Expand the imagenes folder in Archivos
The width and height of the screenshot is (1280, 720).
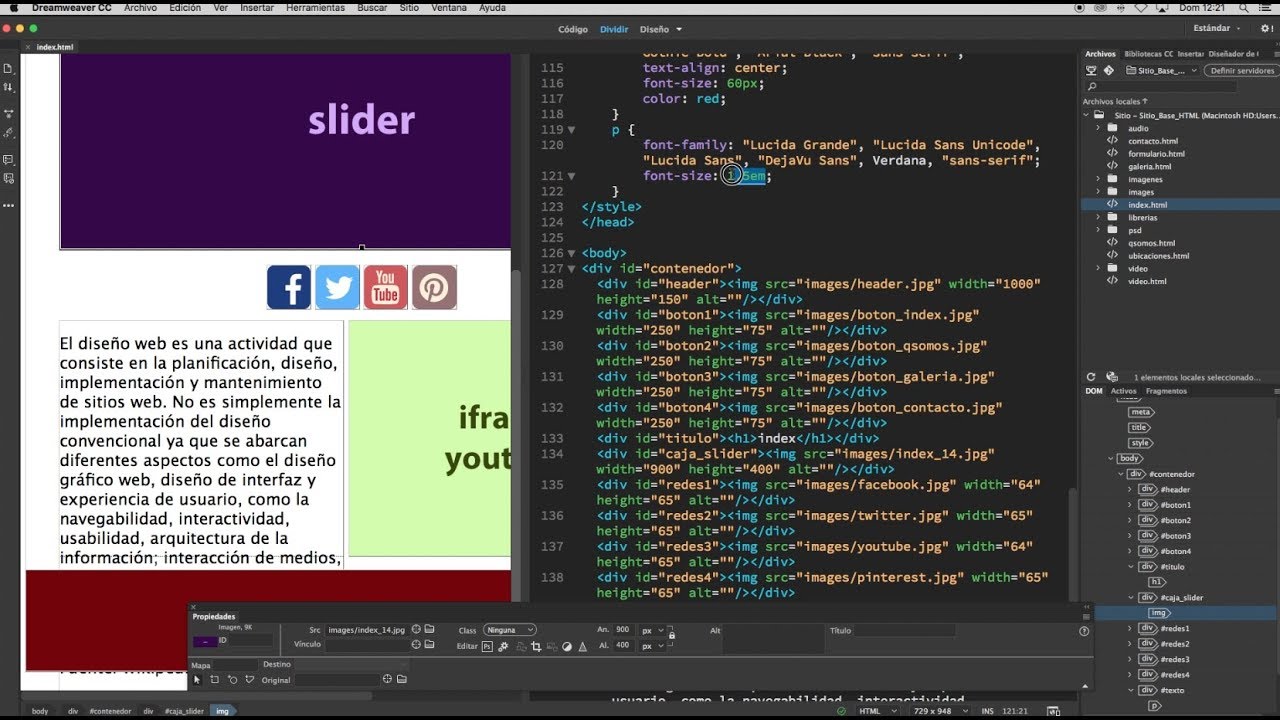pyautogui.click(x=1098, y=179)
